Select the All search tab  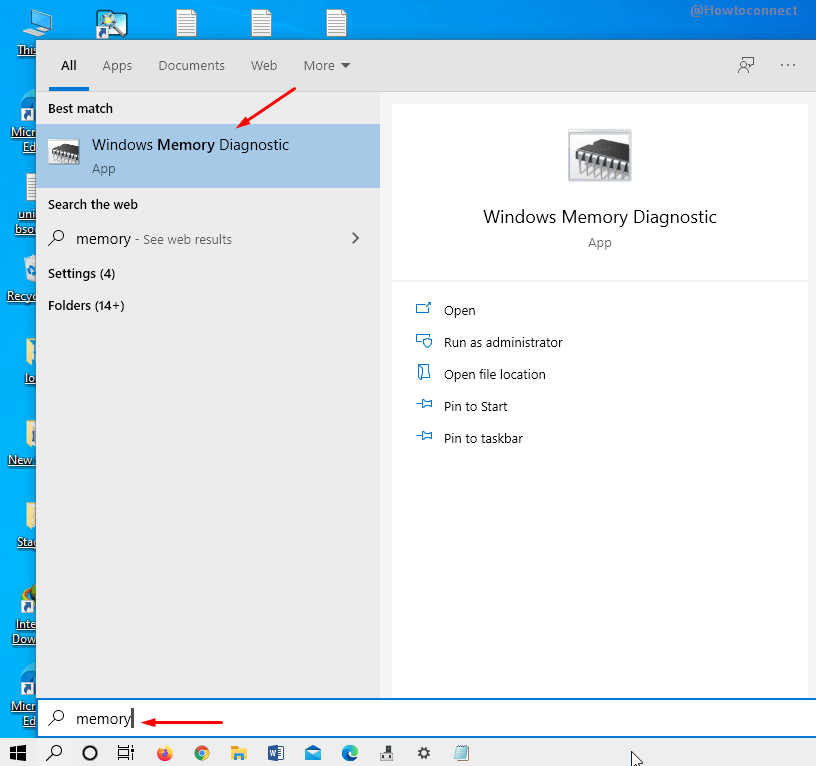click(x=69, y=66)
